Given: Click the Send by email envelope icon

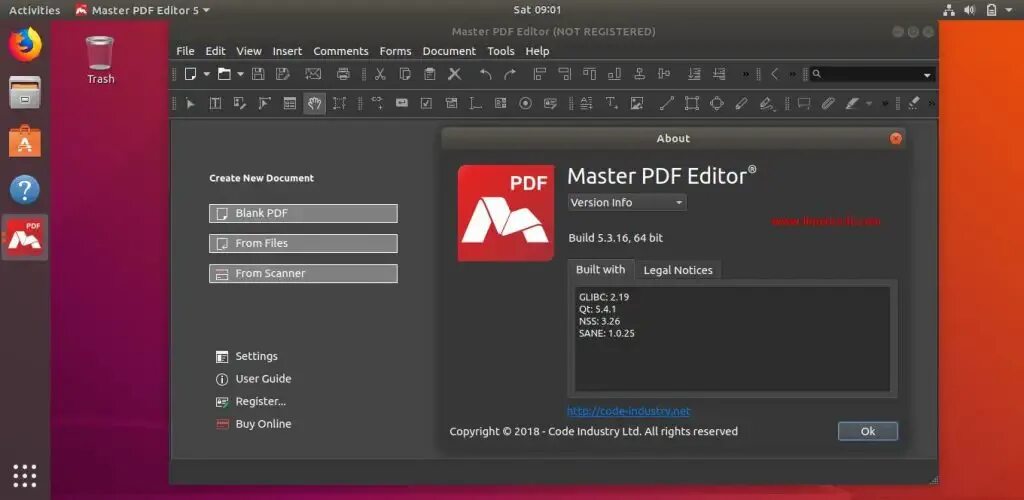Looking at the screenshot, I should (x=313, y=74).
